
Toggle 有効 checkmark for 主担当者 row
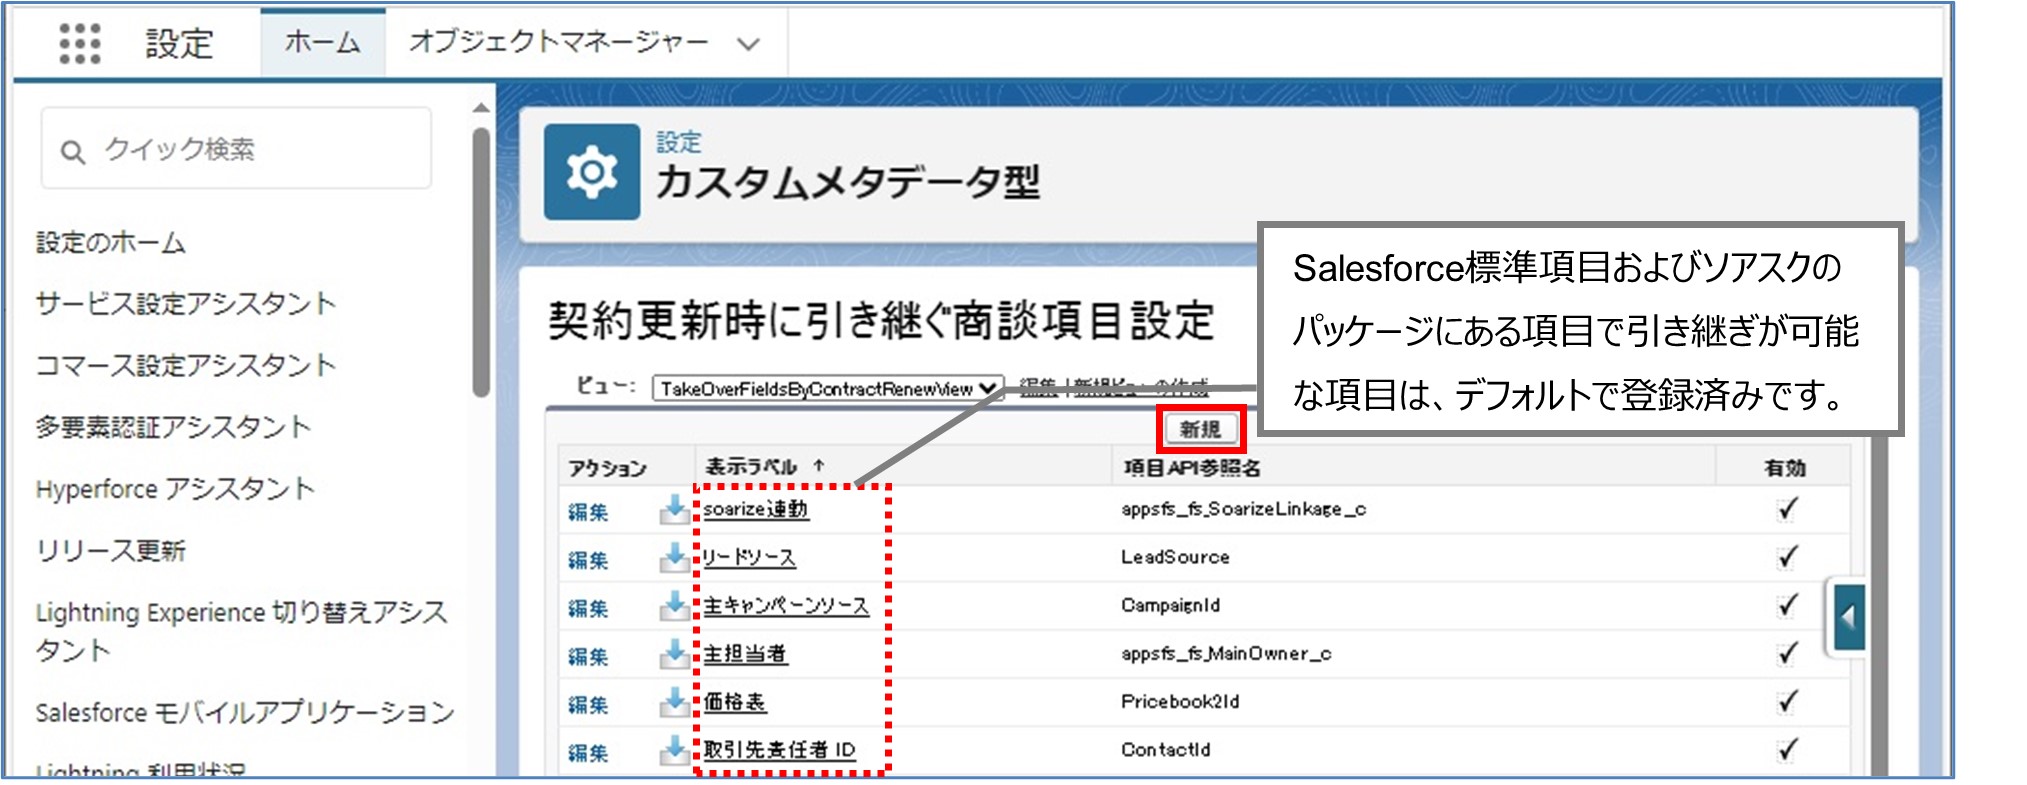tap(1787, 653)
